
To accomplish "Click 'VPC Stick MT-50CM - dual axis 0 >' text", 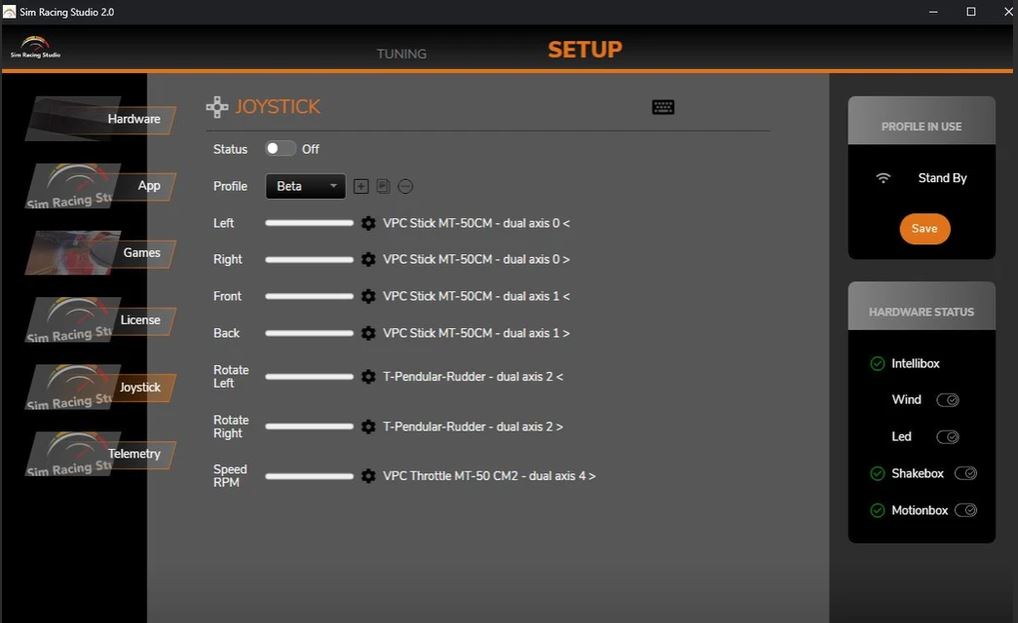I will tap(477, 260).
